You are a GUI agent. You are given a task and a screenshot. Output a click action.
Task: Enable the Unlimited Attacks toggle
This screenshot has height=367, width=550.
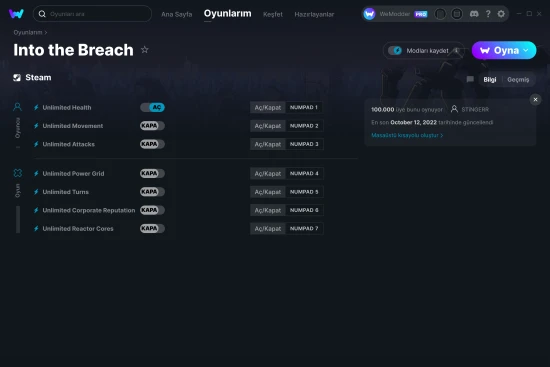[x=152, y=144]
